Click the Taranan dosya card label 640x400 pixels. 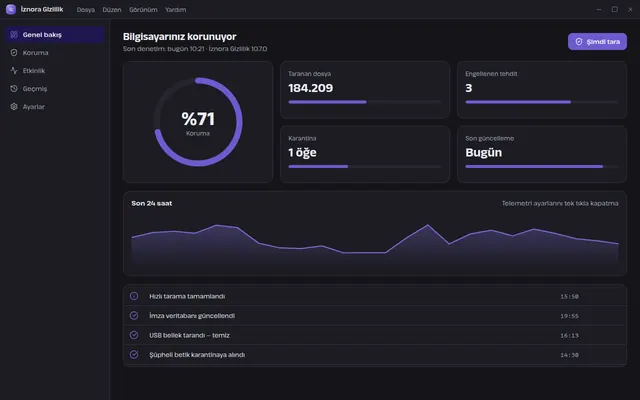pos(309,74)
